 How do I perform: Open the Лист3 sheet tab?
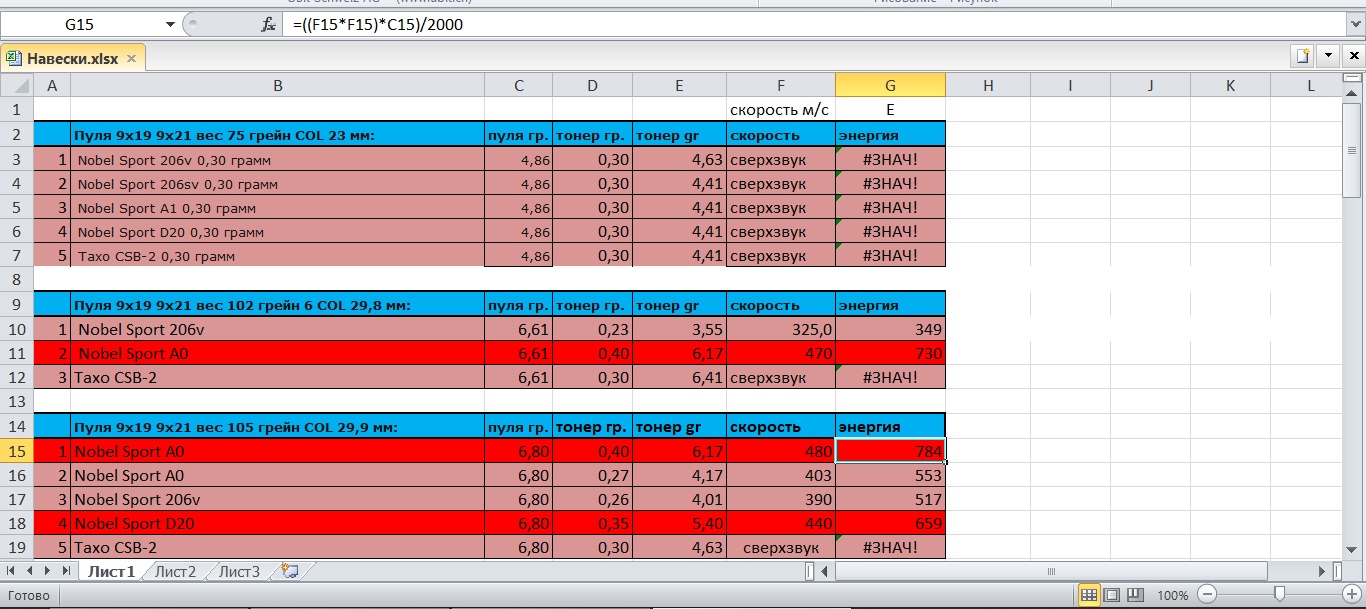pos(239,572)
